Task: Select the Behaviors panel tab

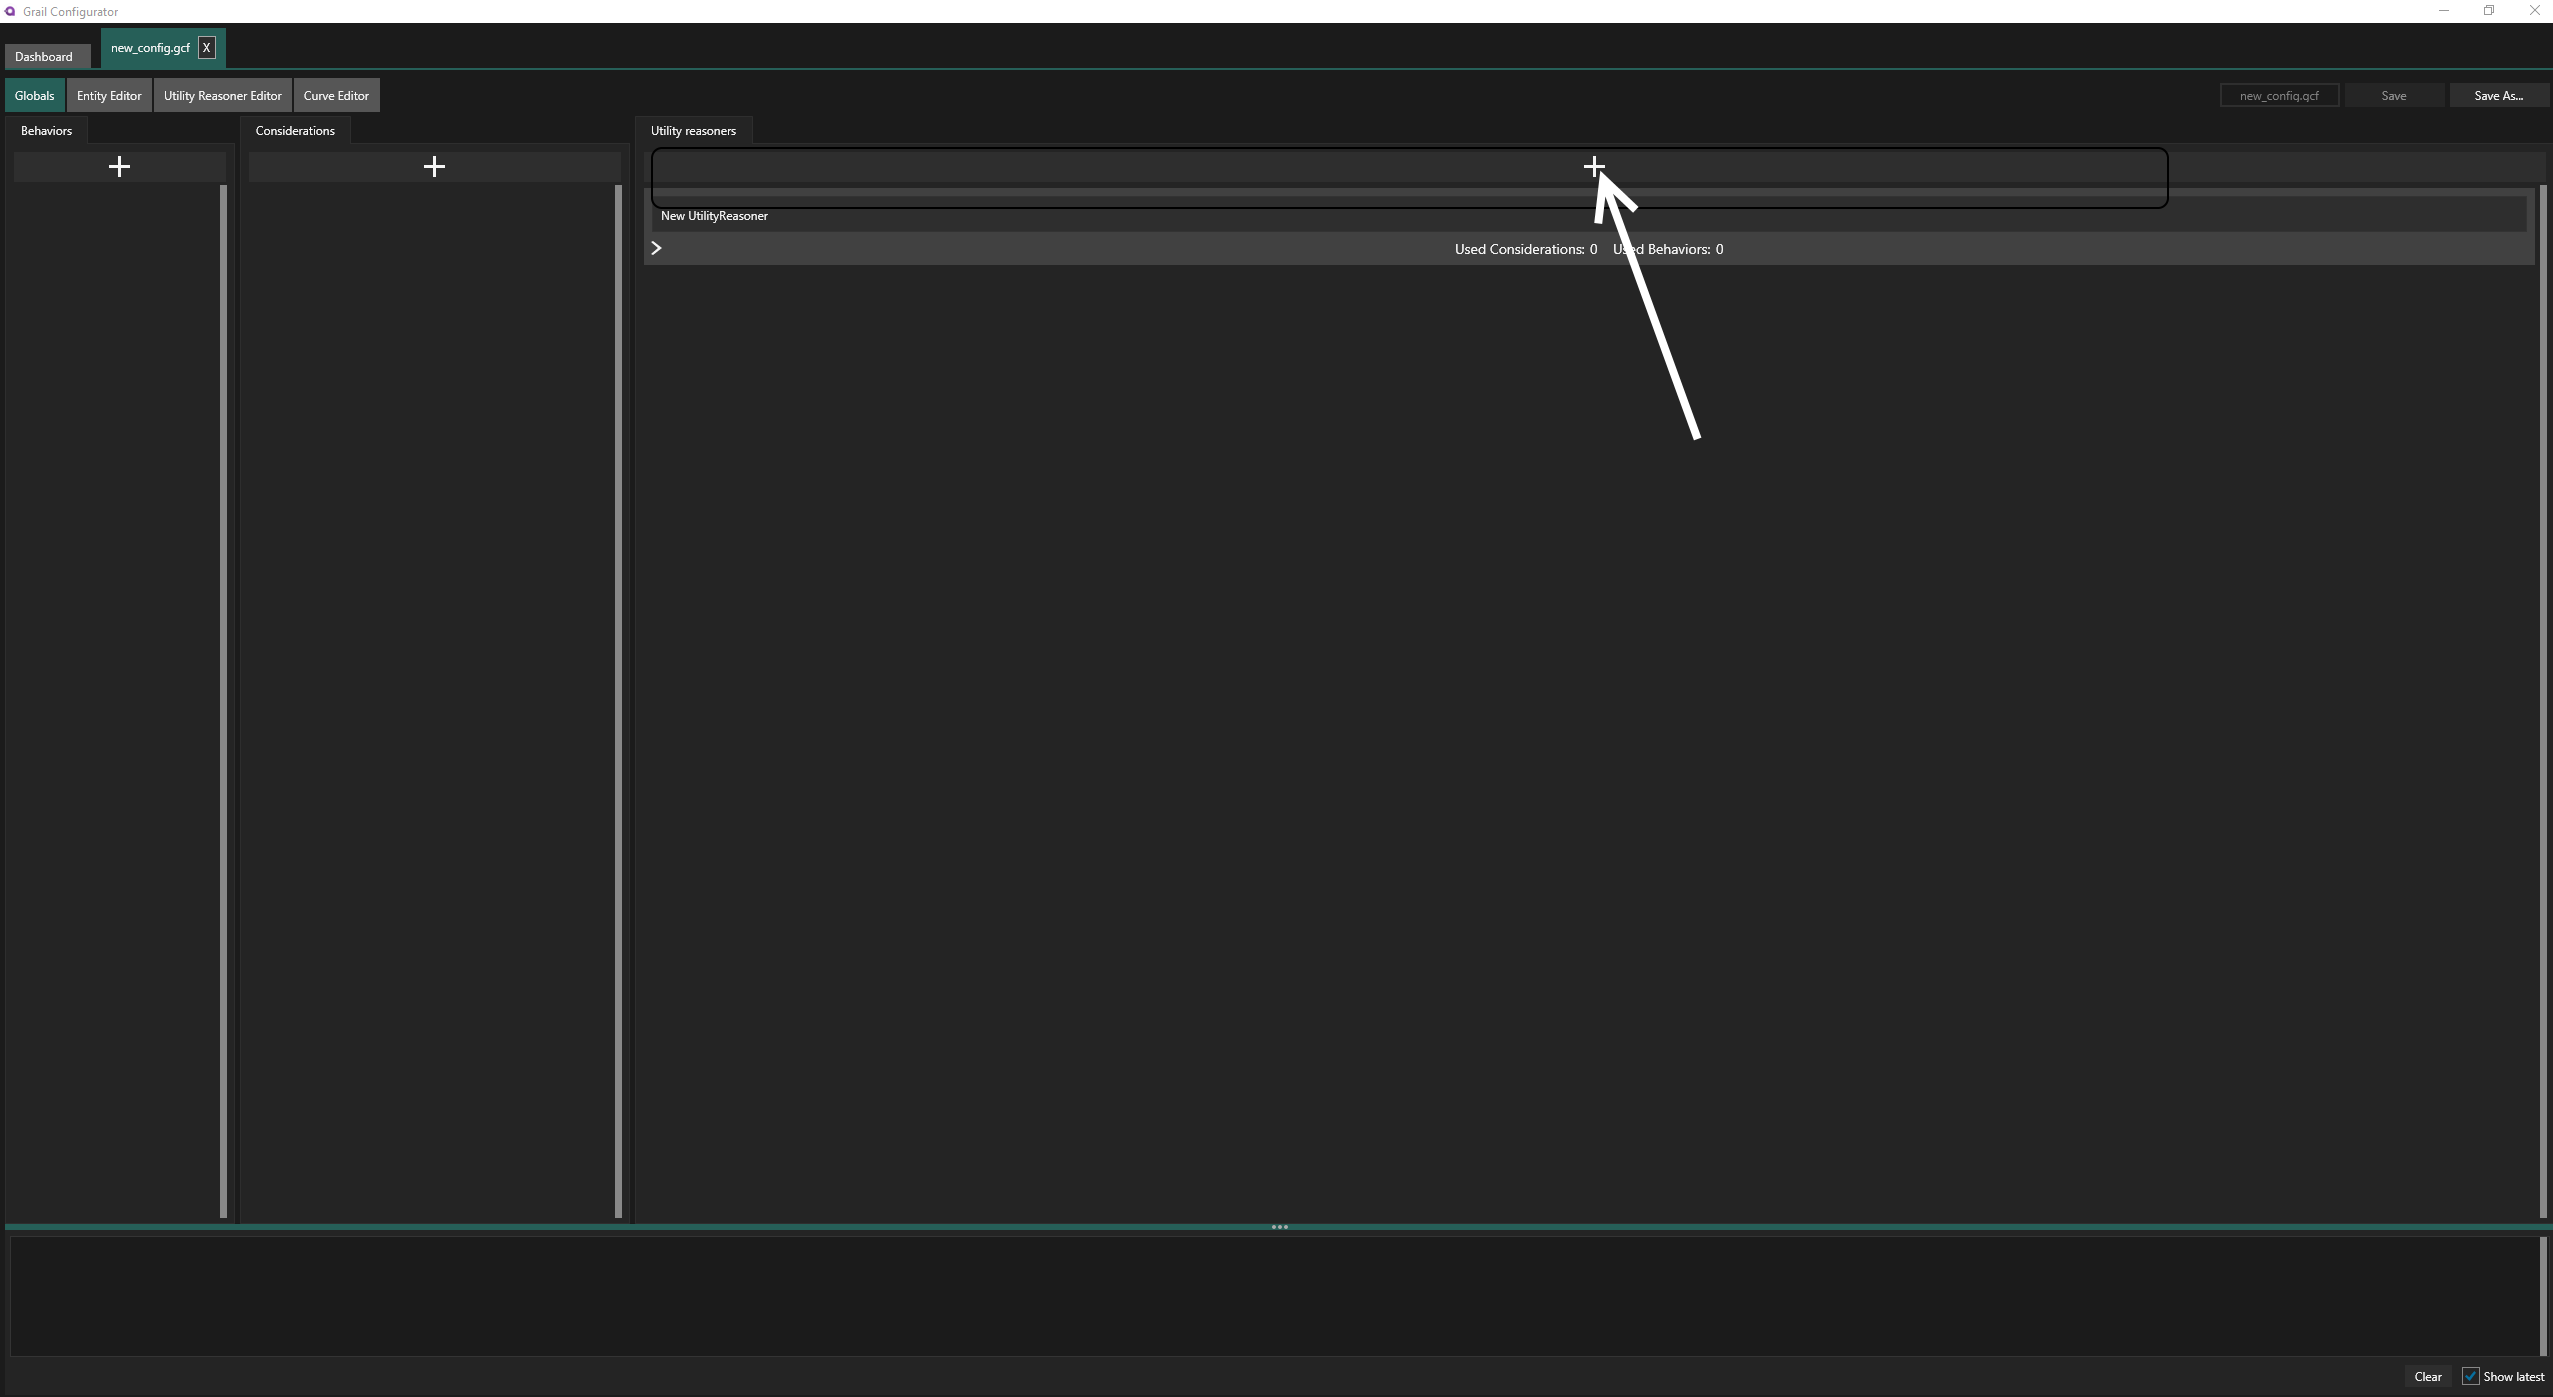Action: pyautogui.click(x=47, y=131)
